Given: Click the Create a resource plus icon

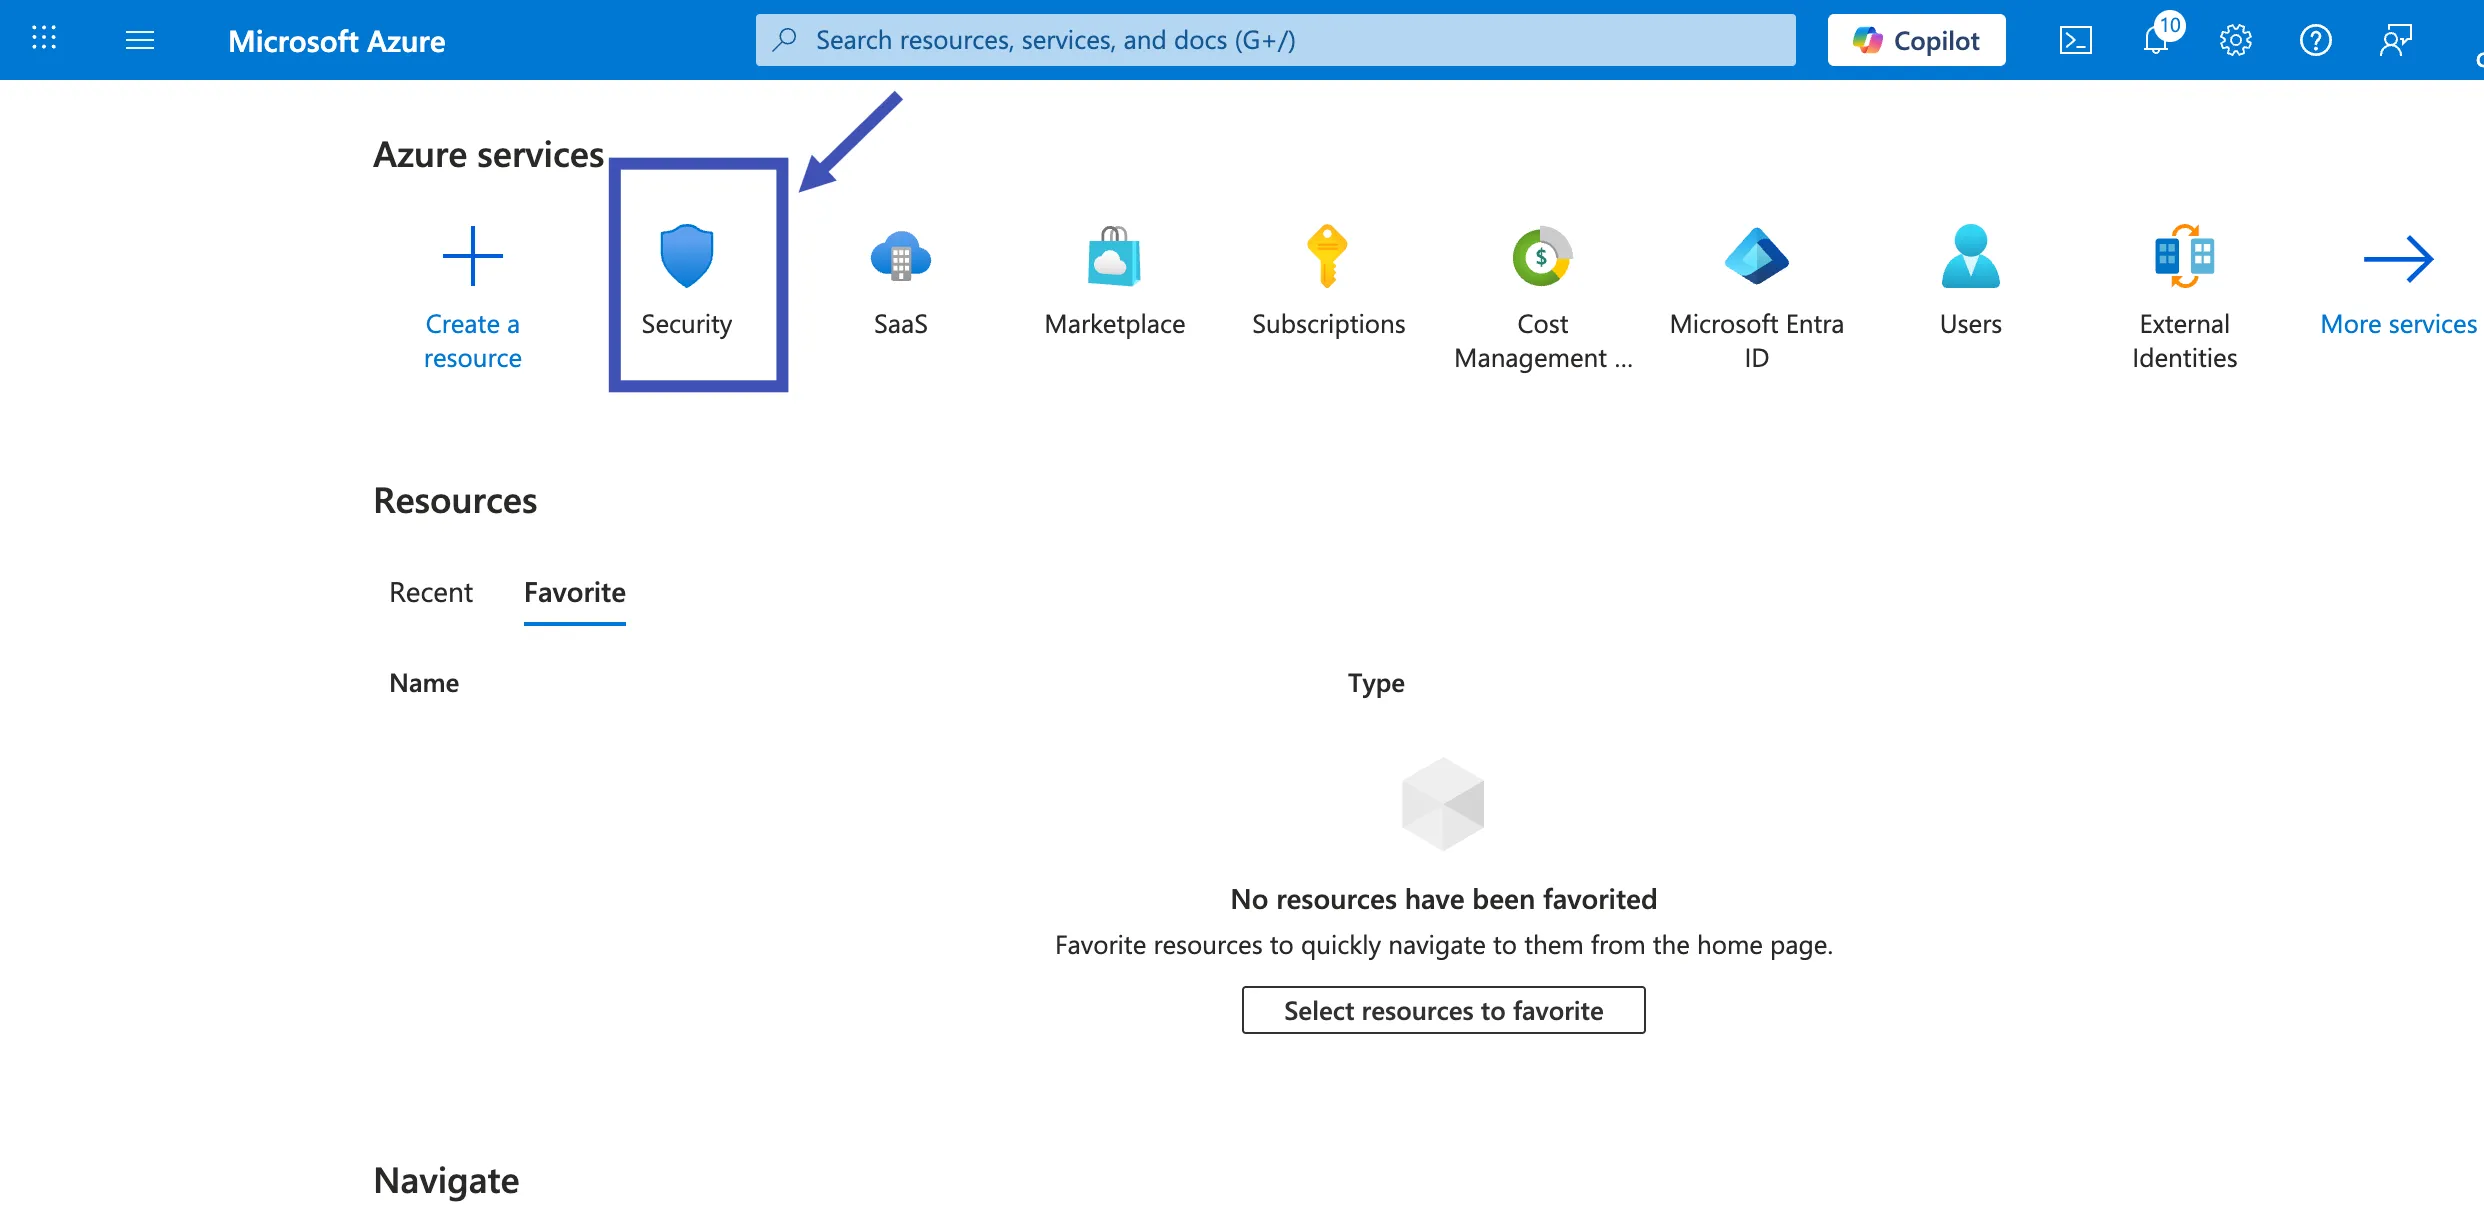Looking at the screenshot, I should pyautogui.click(x=472, y=256).
